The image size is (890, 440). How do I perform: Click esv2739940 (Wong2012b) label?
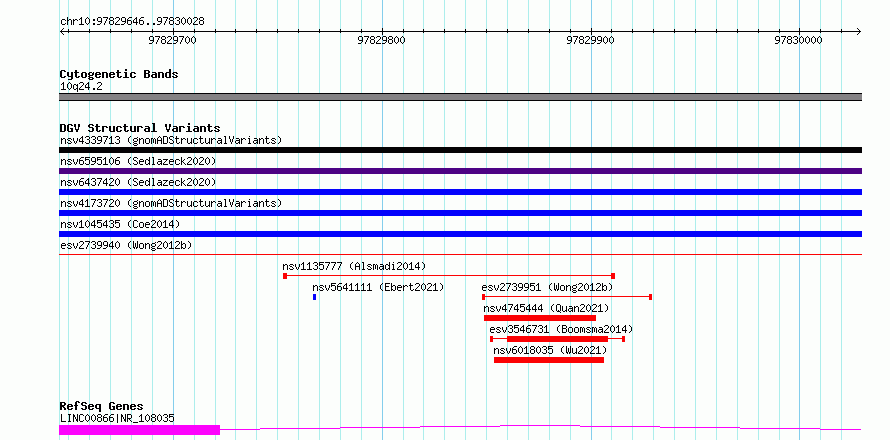point(126,245)
